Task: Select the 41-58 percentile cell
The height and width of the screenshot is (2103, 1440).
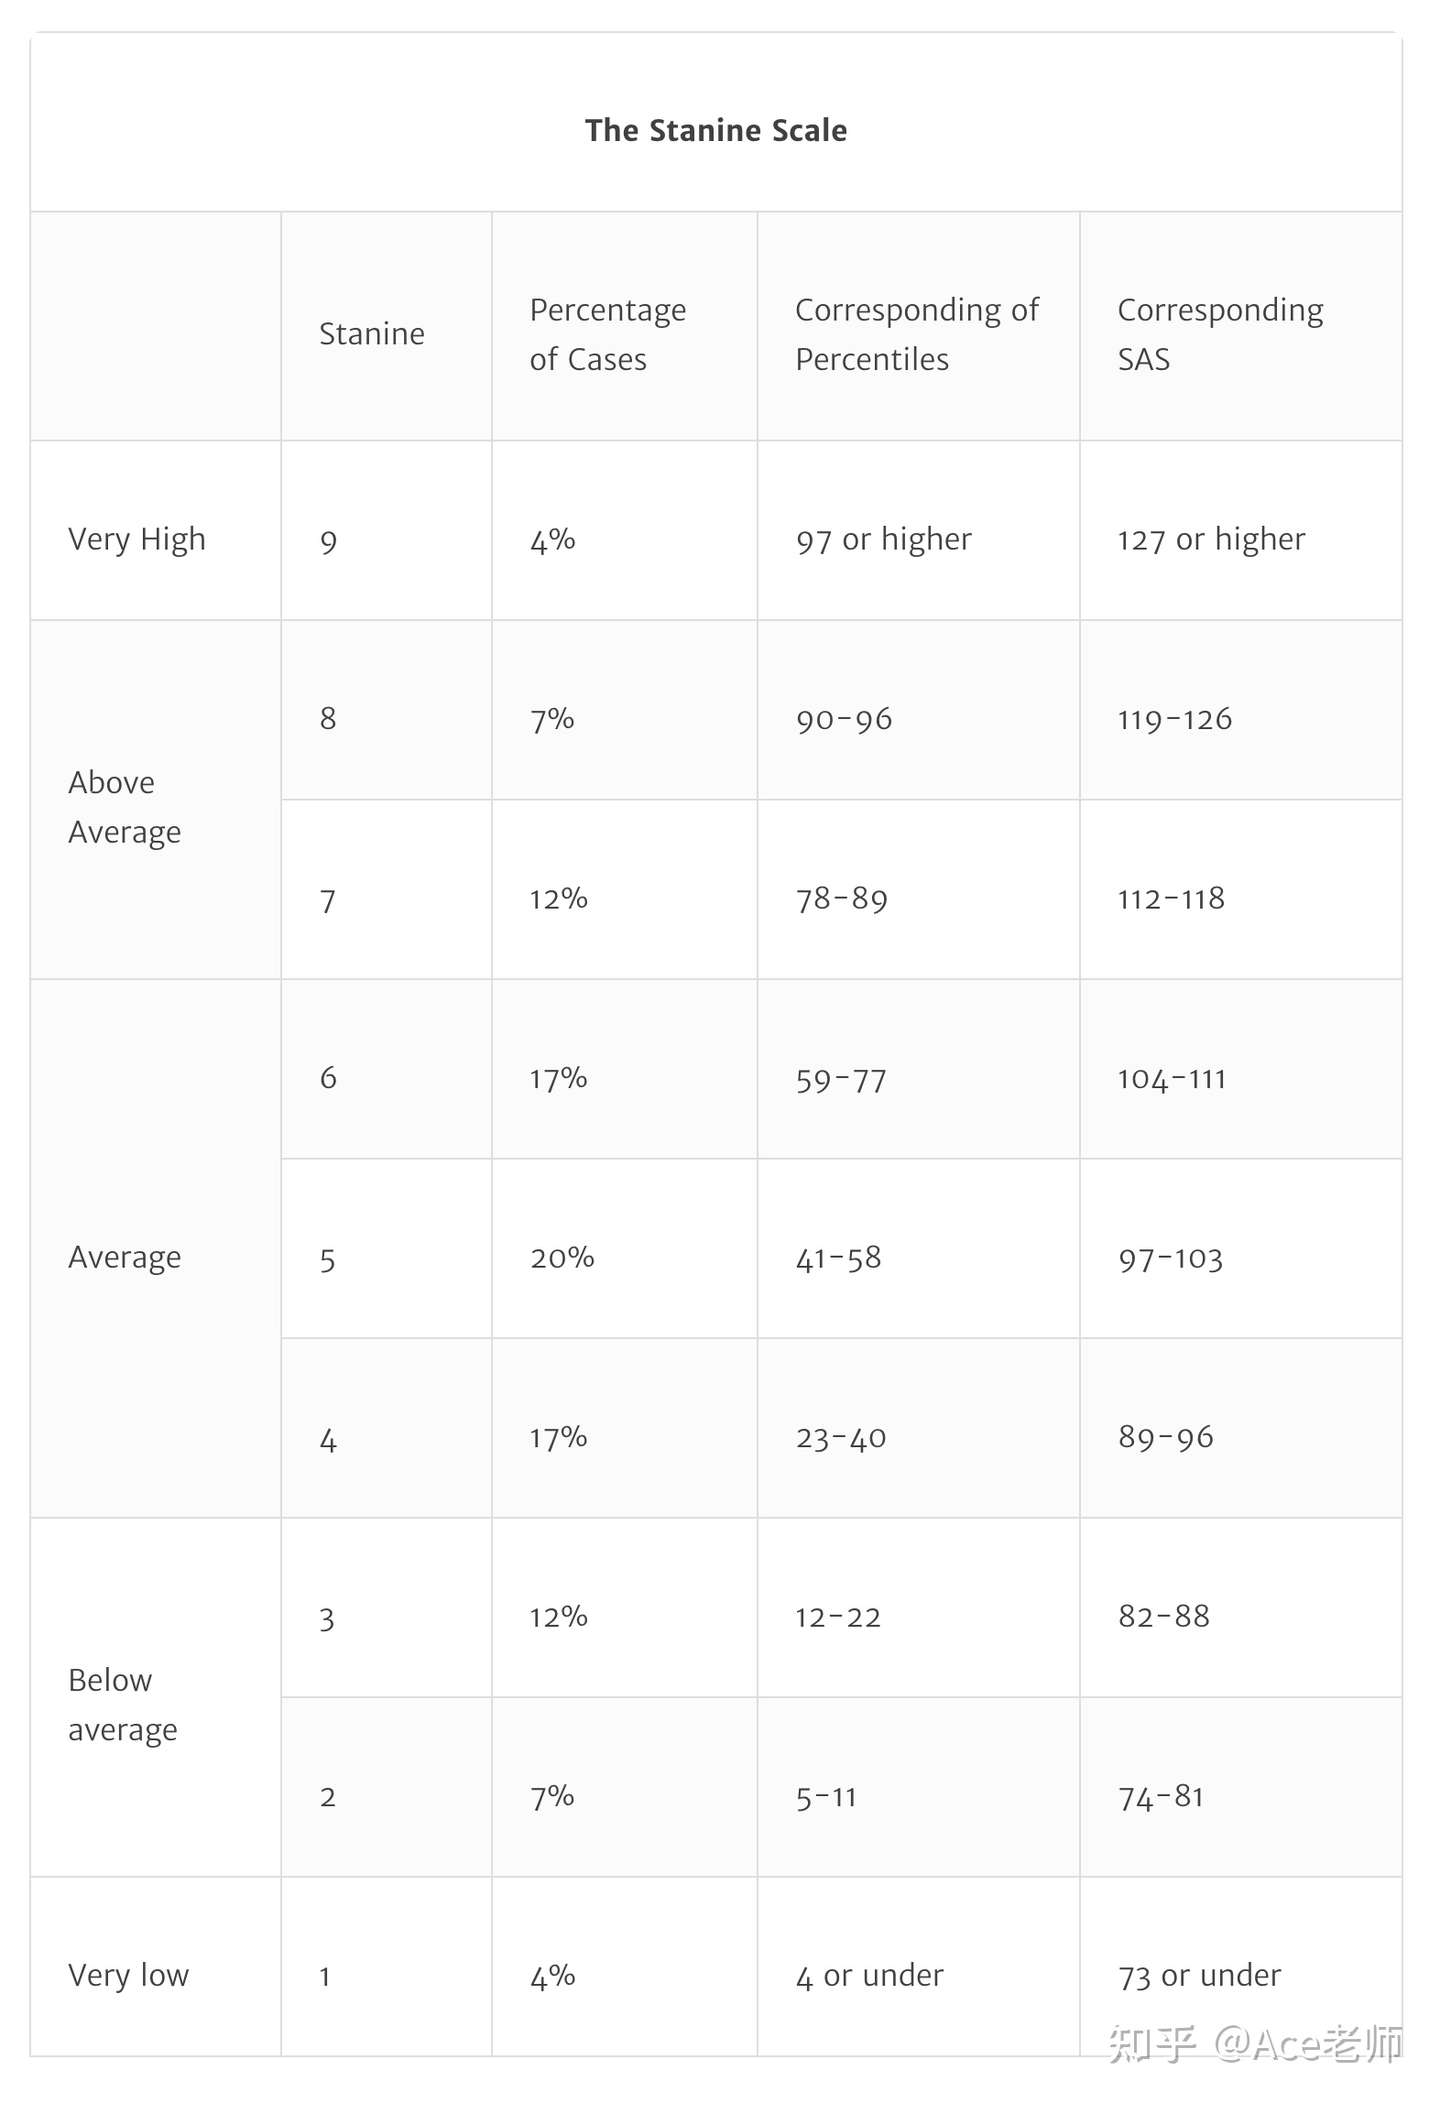Action: pos(838,1258)
